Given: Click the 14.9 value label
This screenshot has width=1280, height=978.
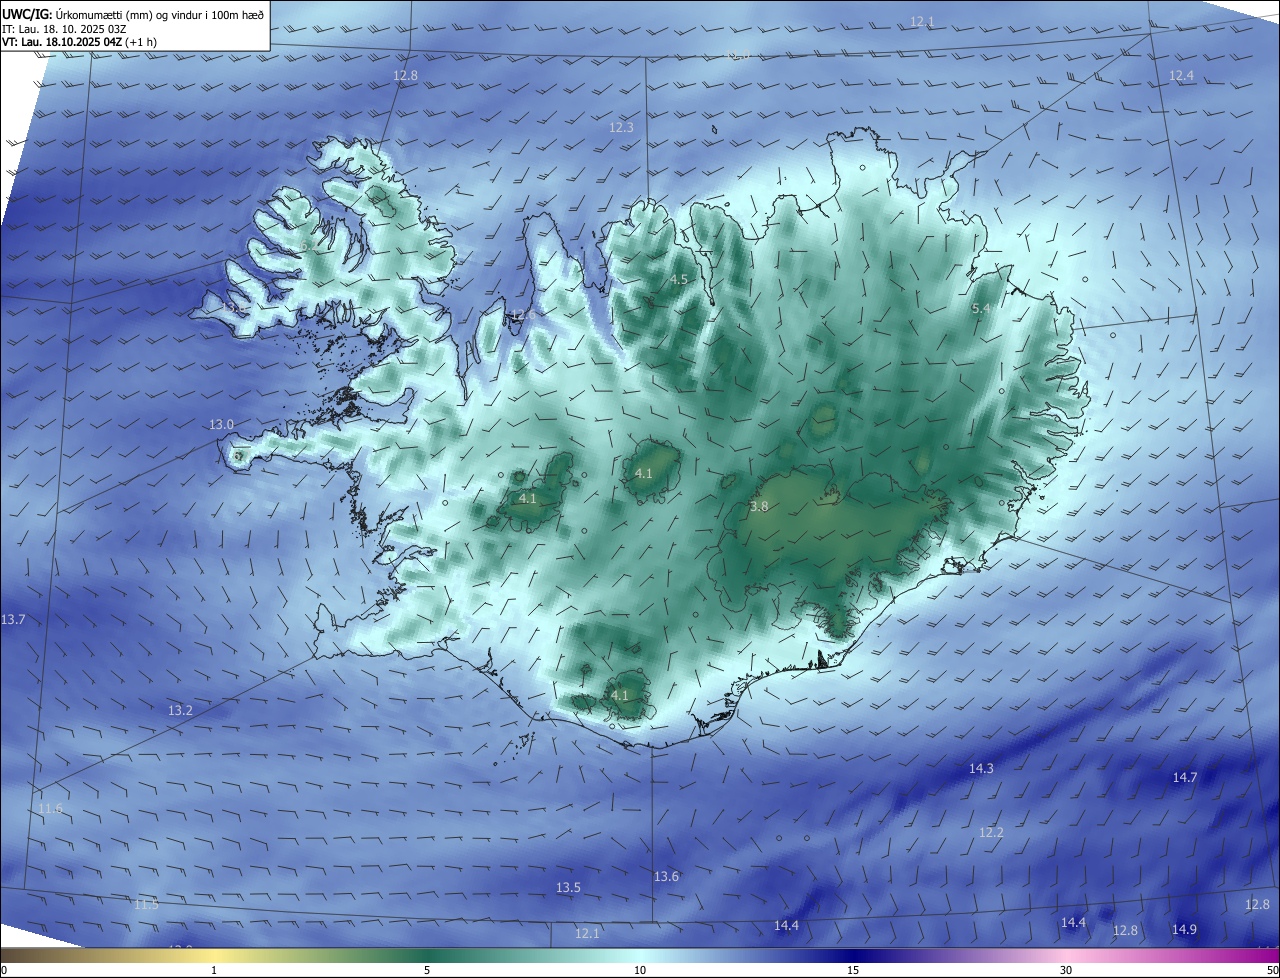Looking at the screenshot, I should click(1184, 930).
